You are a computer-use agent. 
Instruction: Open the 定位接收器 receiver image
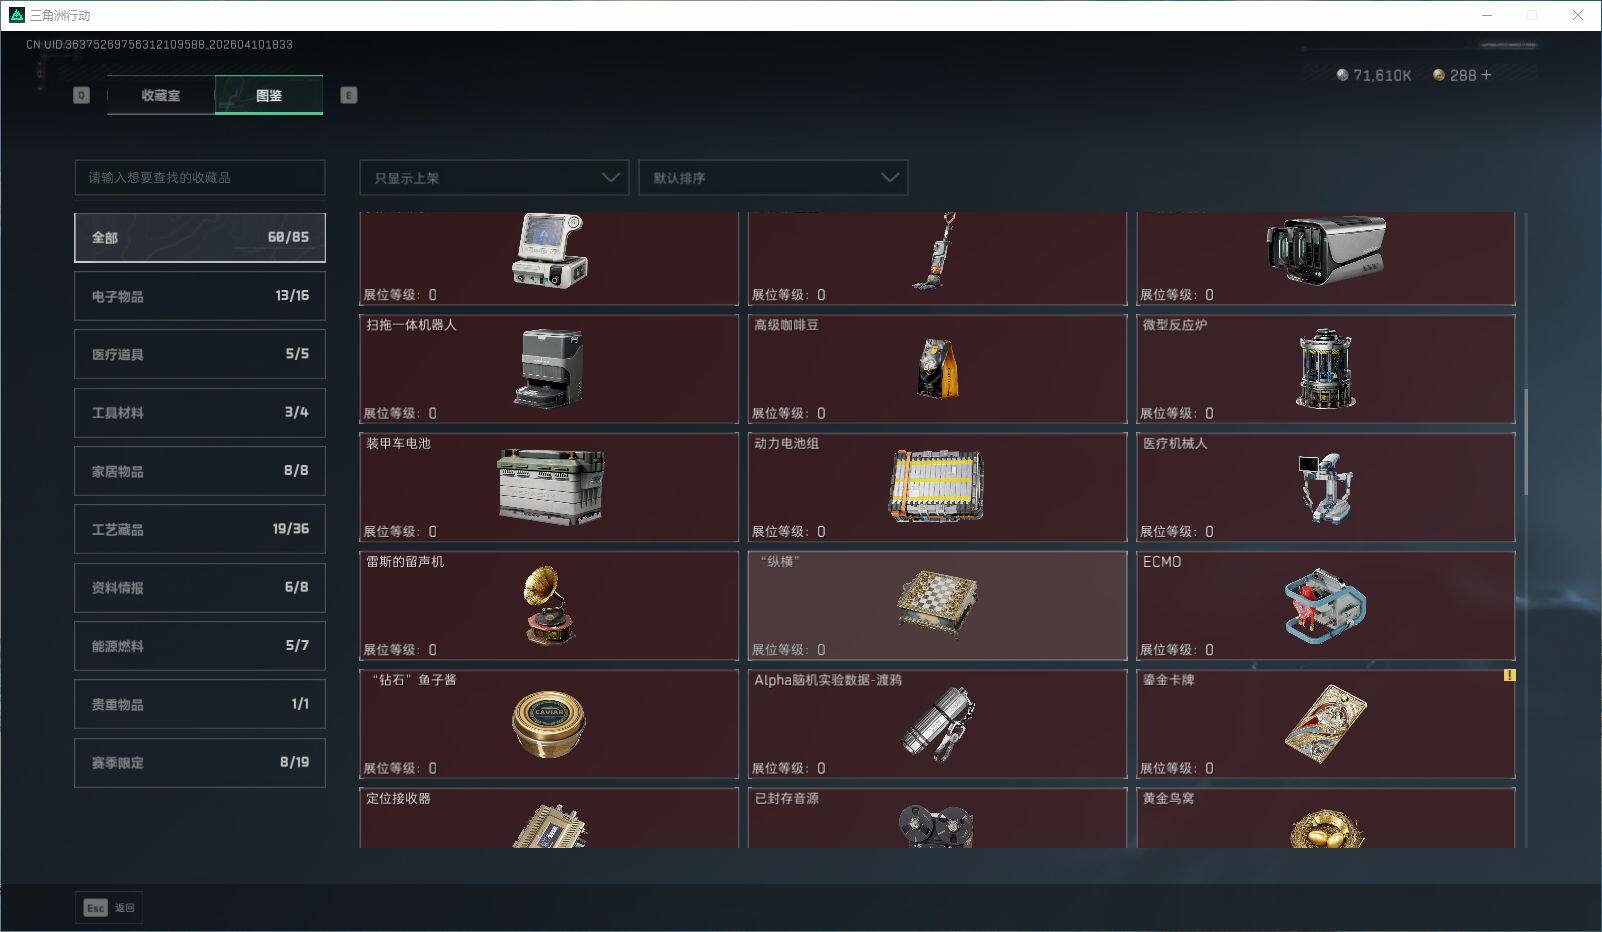[x=549, y=826]
